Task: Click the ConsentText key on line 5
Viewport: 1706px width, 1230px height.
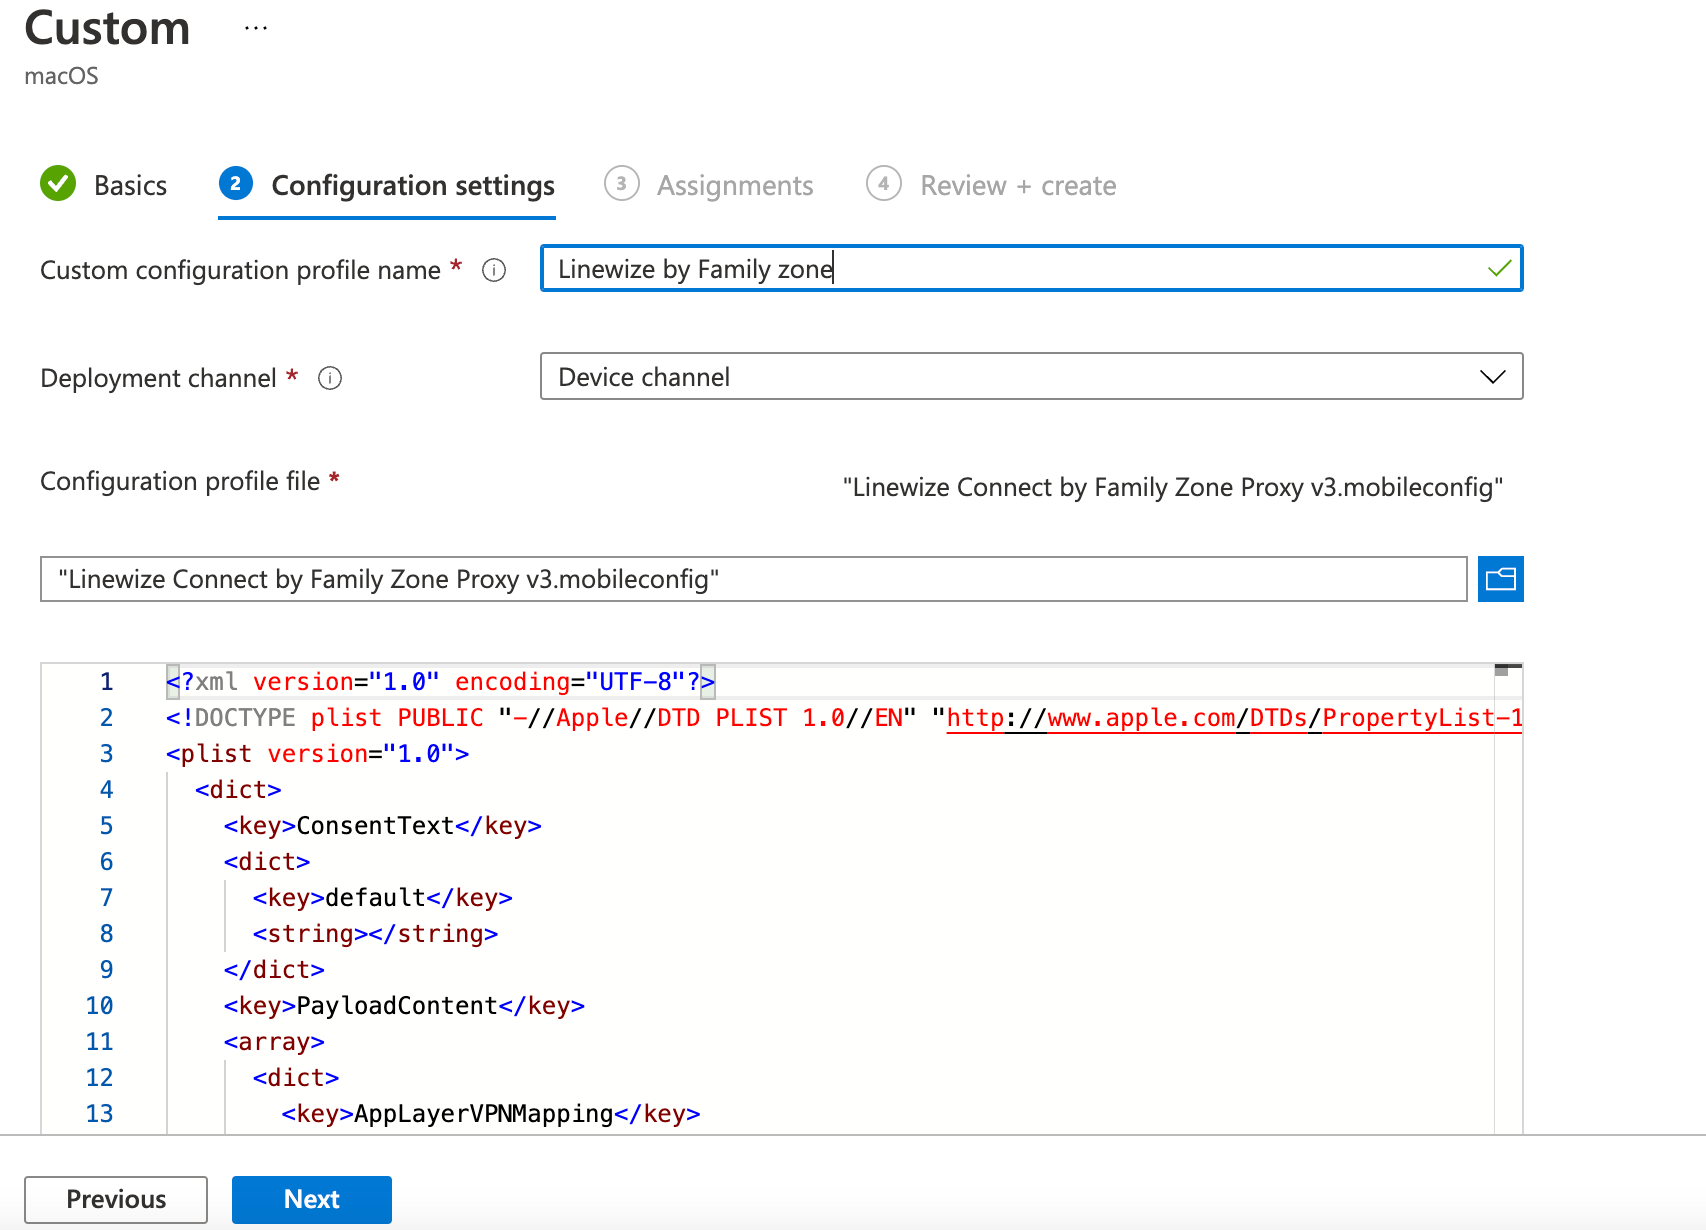Action: [x=383, y=826]
